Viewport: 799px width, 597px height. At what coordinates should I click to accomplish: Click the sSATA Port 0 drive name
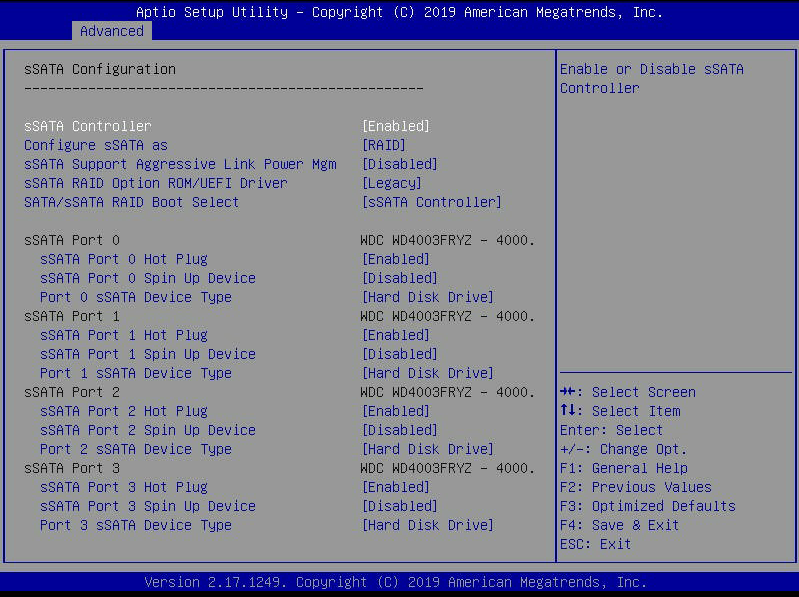tap(447, 240)
